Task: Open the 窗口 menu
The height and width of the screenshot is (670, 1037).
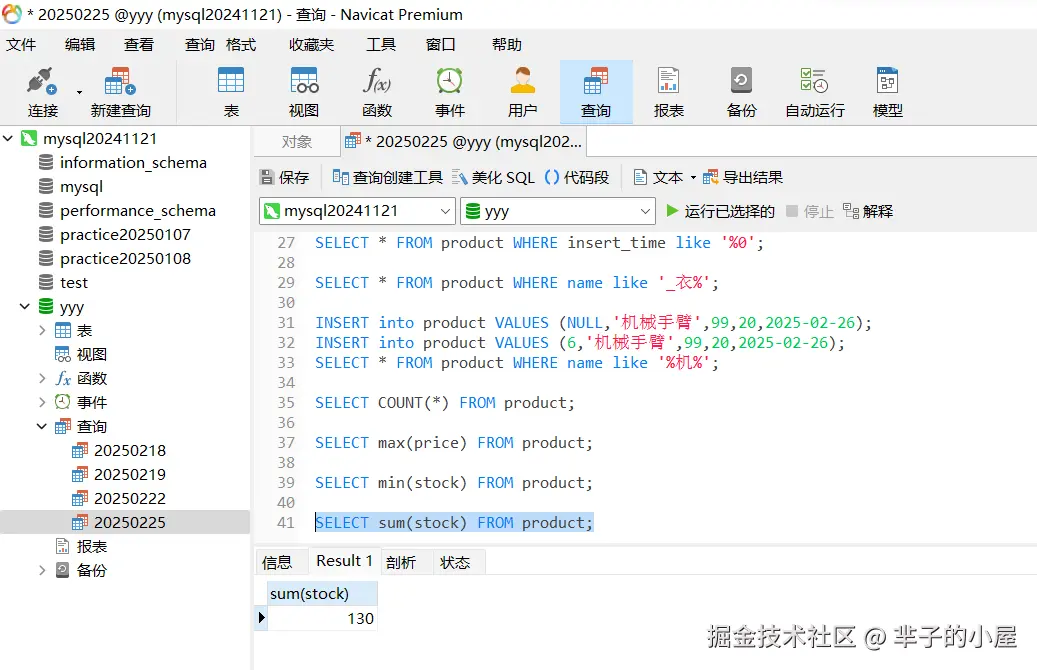Action: [x=440, y=44]
